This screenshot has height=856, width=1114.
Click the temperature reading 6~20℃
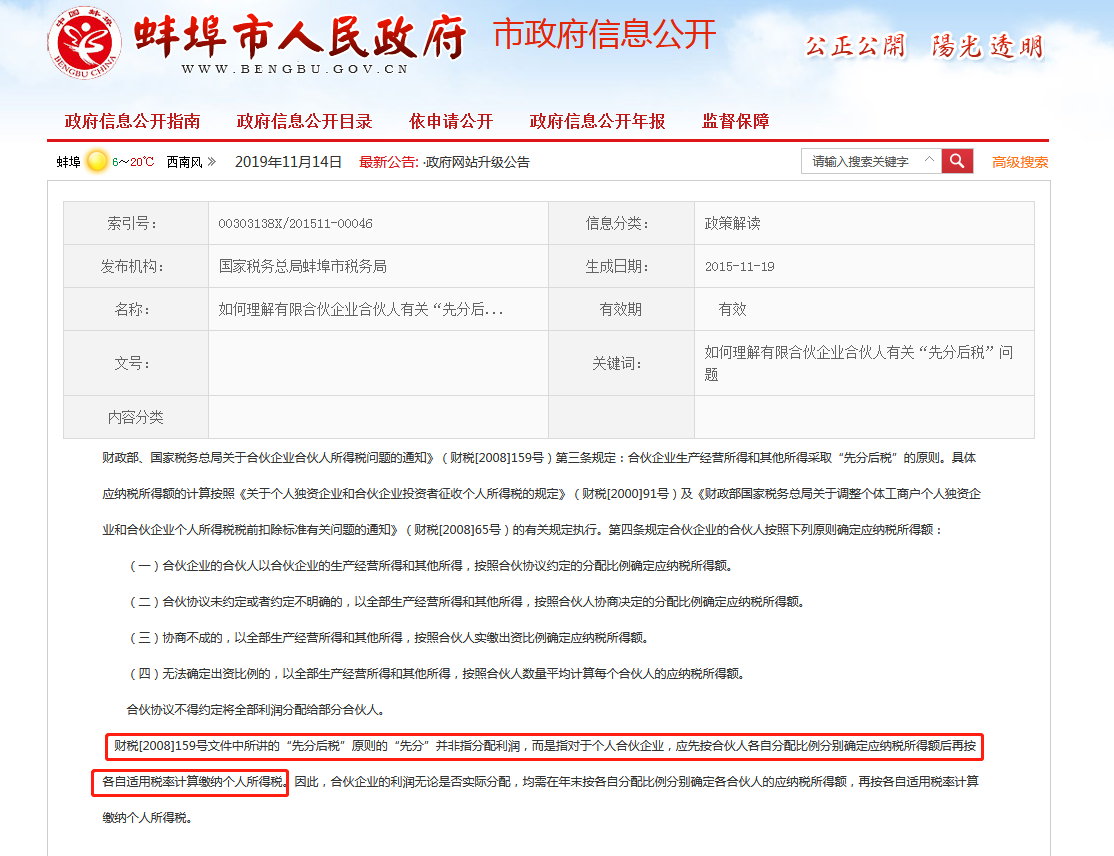[133, 162]
